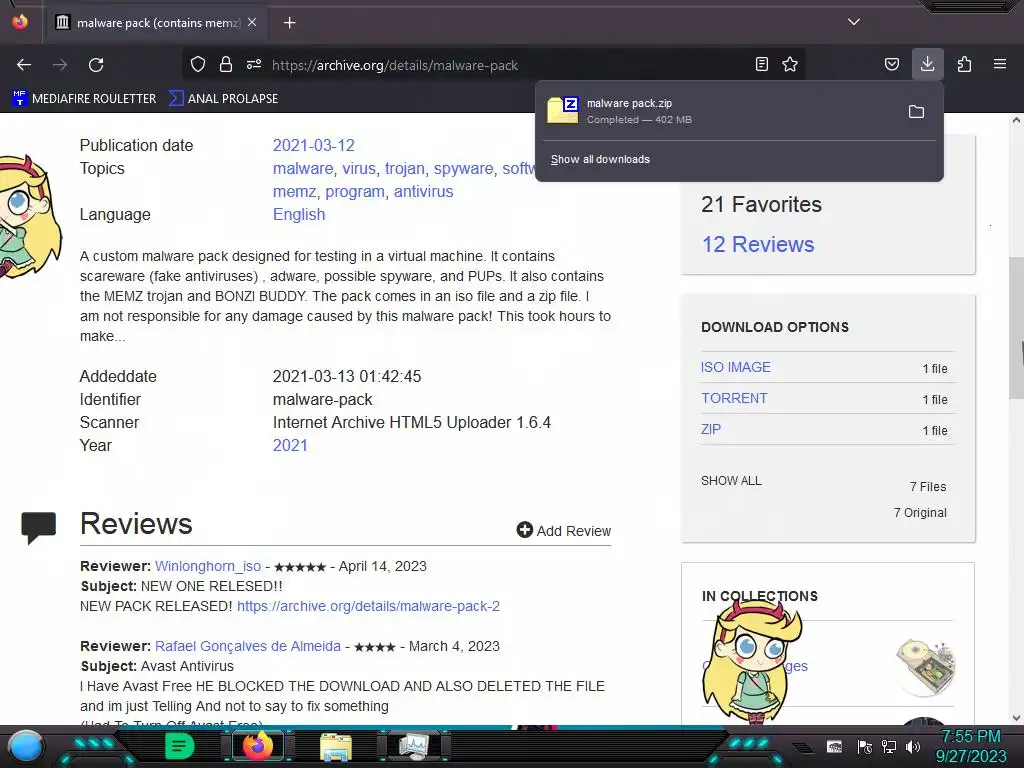Open Firefox View icon
The image size is (1024, 768).
[x=20, y=22]
